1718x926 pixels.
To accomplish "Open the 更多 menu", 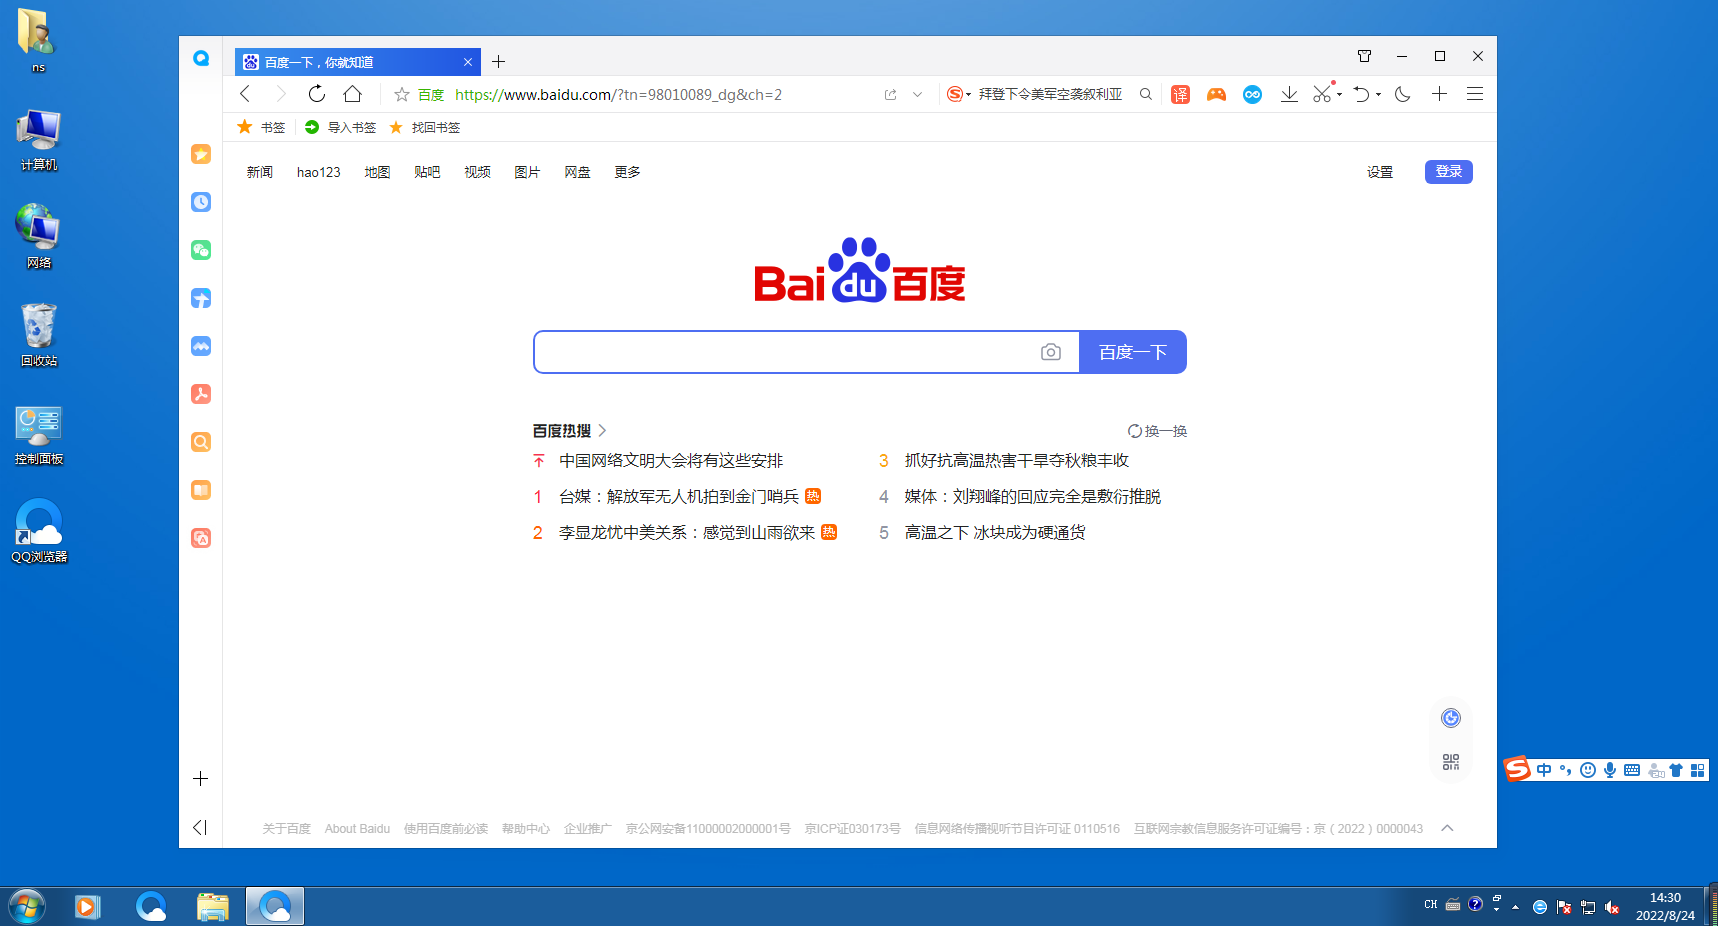I will tap(627, 172).
